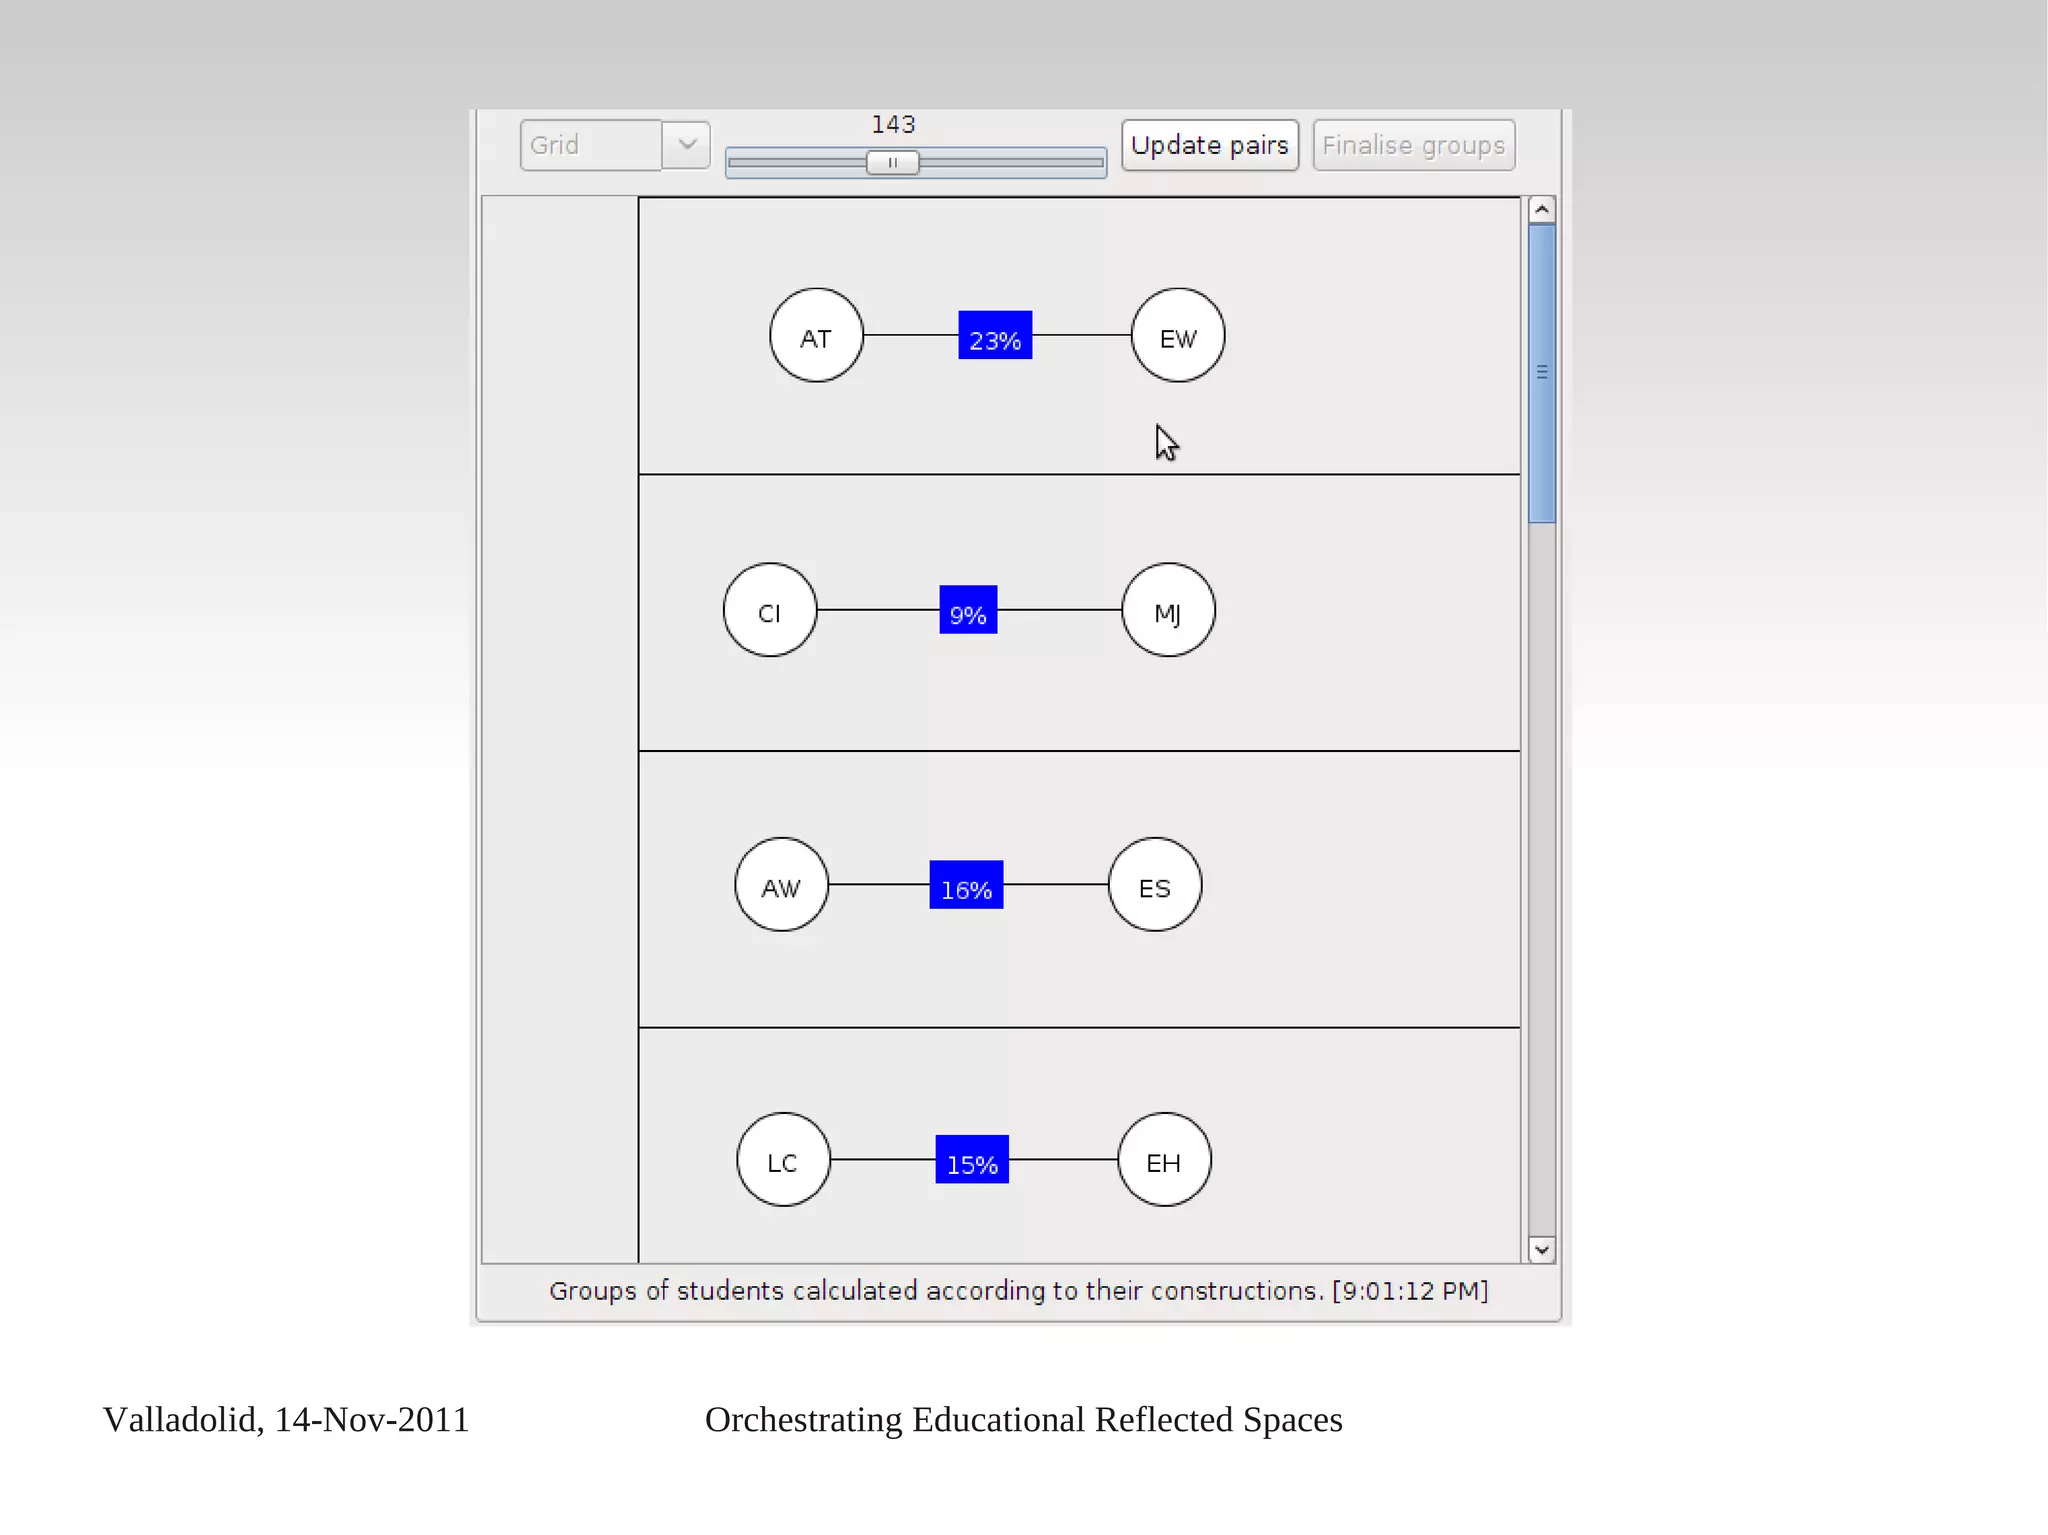
Task: Select the EH student node
Action: click(x=1164, y=1160)
